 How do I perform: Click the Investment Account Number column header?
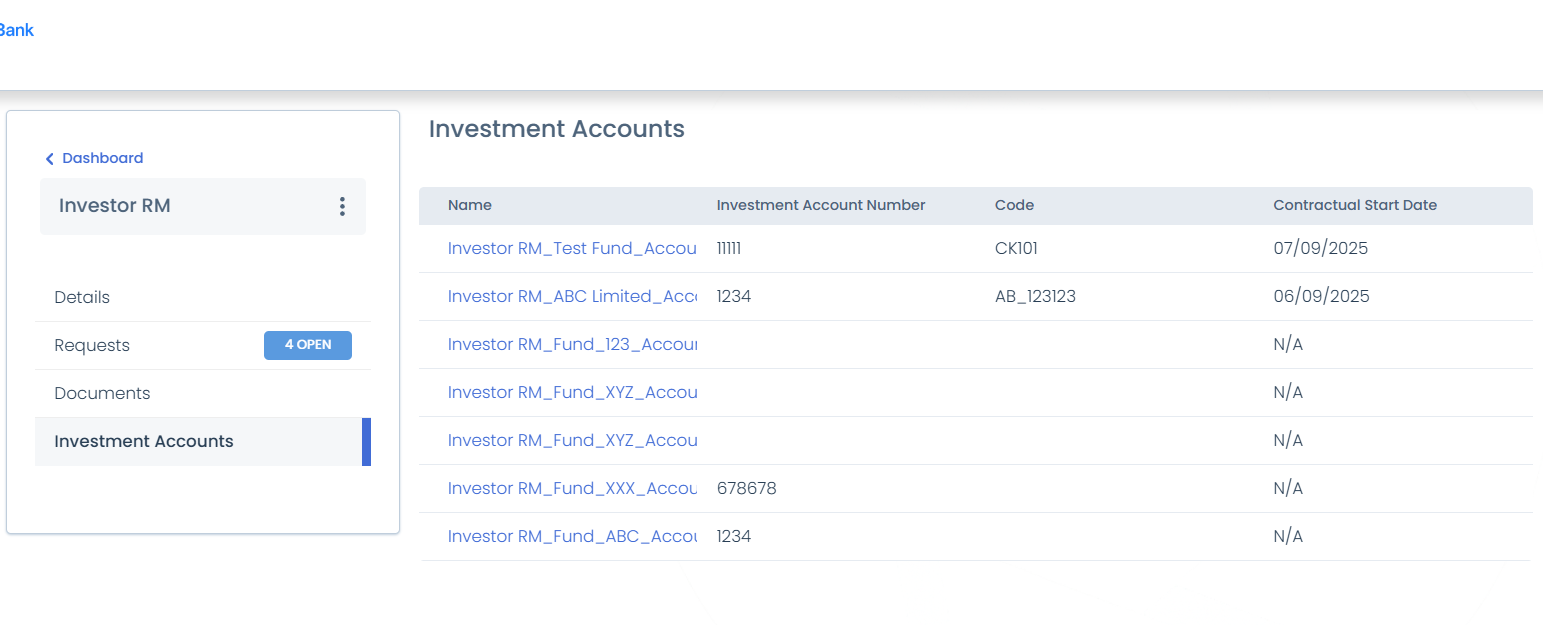[x=820, y=205]
